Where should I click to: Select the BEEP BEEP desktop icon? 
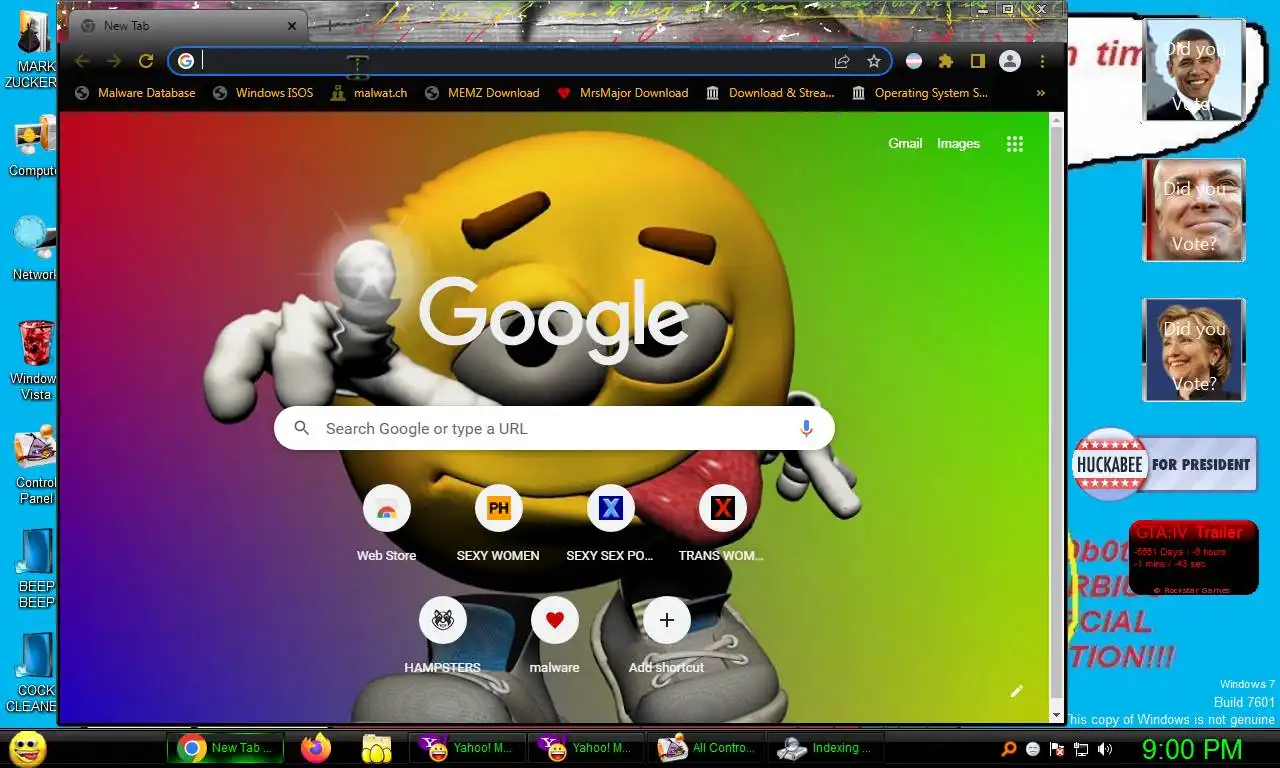(36, 568)
